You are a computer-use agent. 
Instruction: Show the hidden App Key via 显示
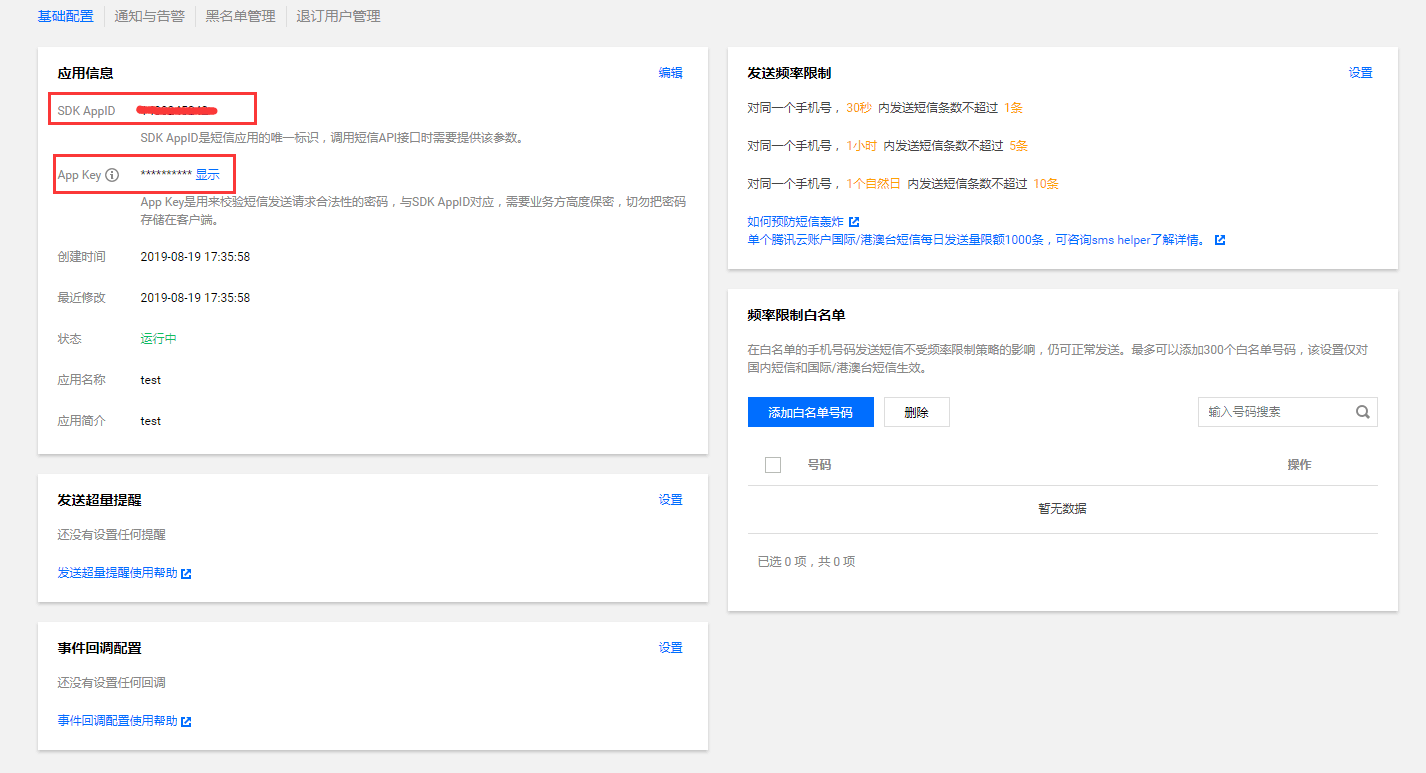[x=207, y=174]
